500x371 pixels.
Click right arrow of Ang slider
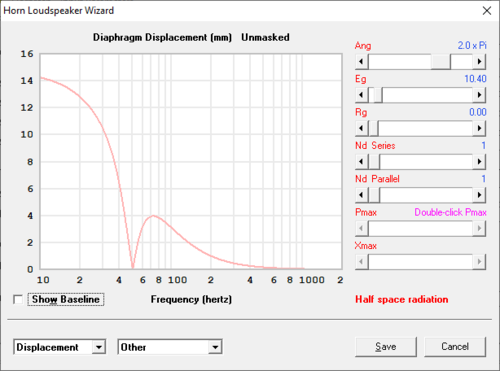pos(479,62)
